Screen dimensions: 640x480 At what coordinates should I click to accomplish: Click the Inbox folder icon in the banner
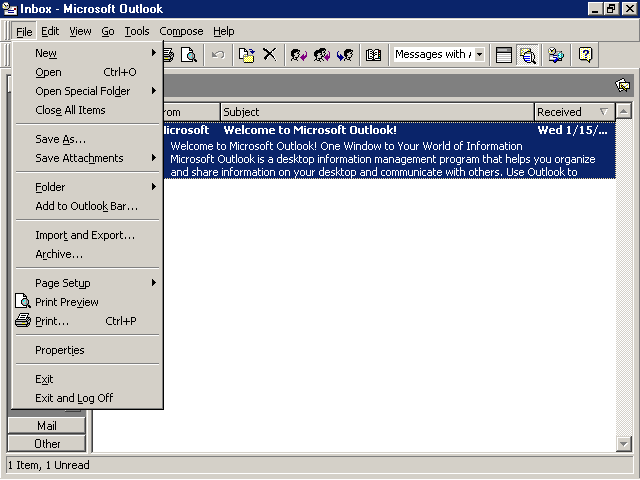coord(622,85)
